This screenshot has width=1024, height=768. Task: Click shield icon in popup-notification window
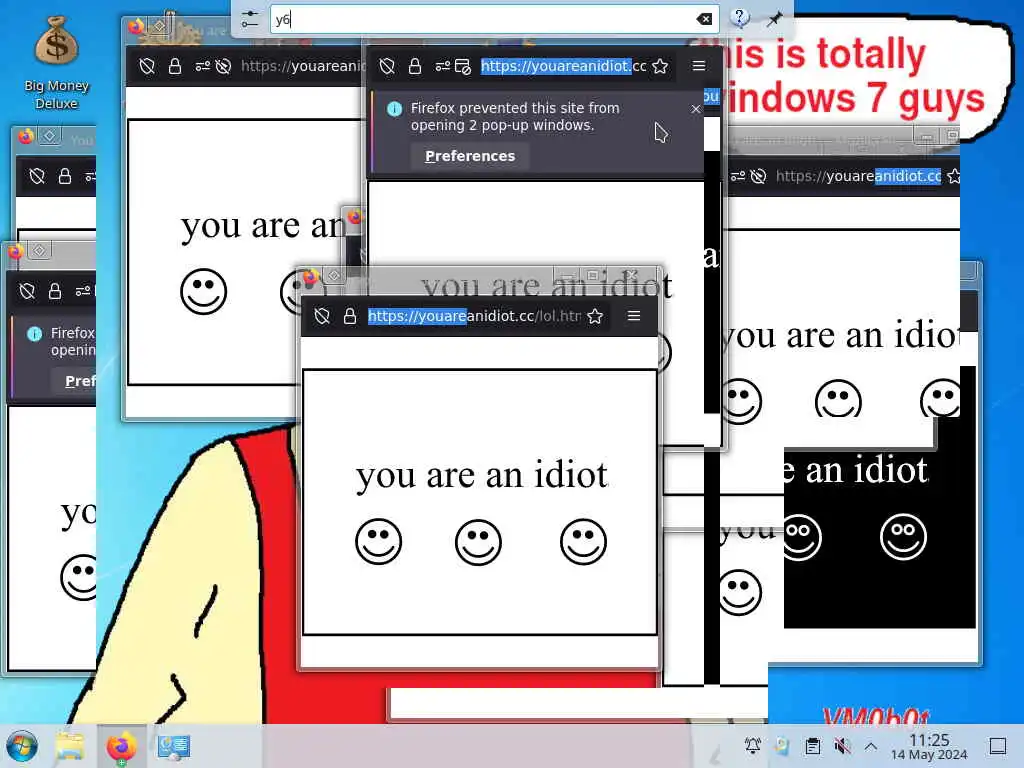(x=387, y=66)
